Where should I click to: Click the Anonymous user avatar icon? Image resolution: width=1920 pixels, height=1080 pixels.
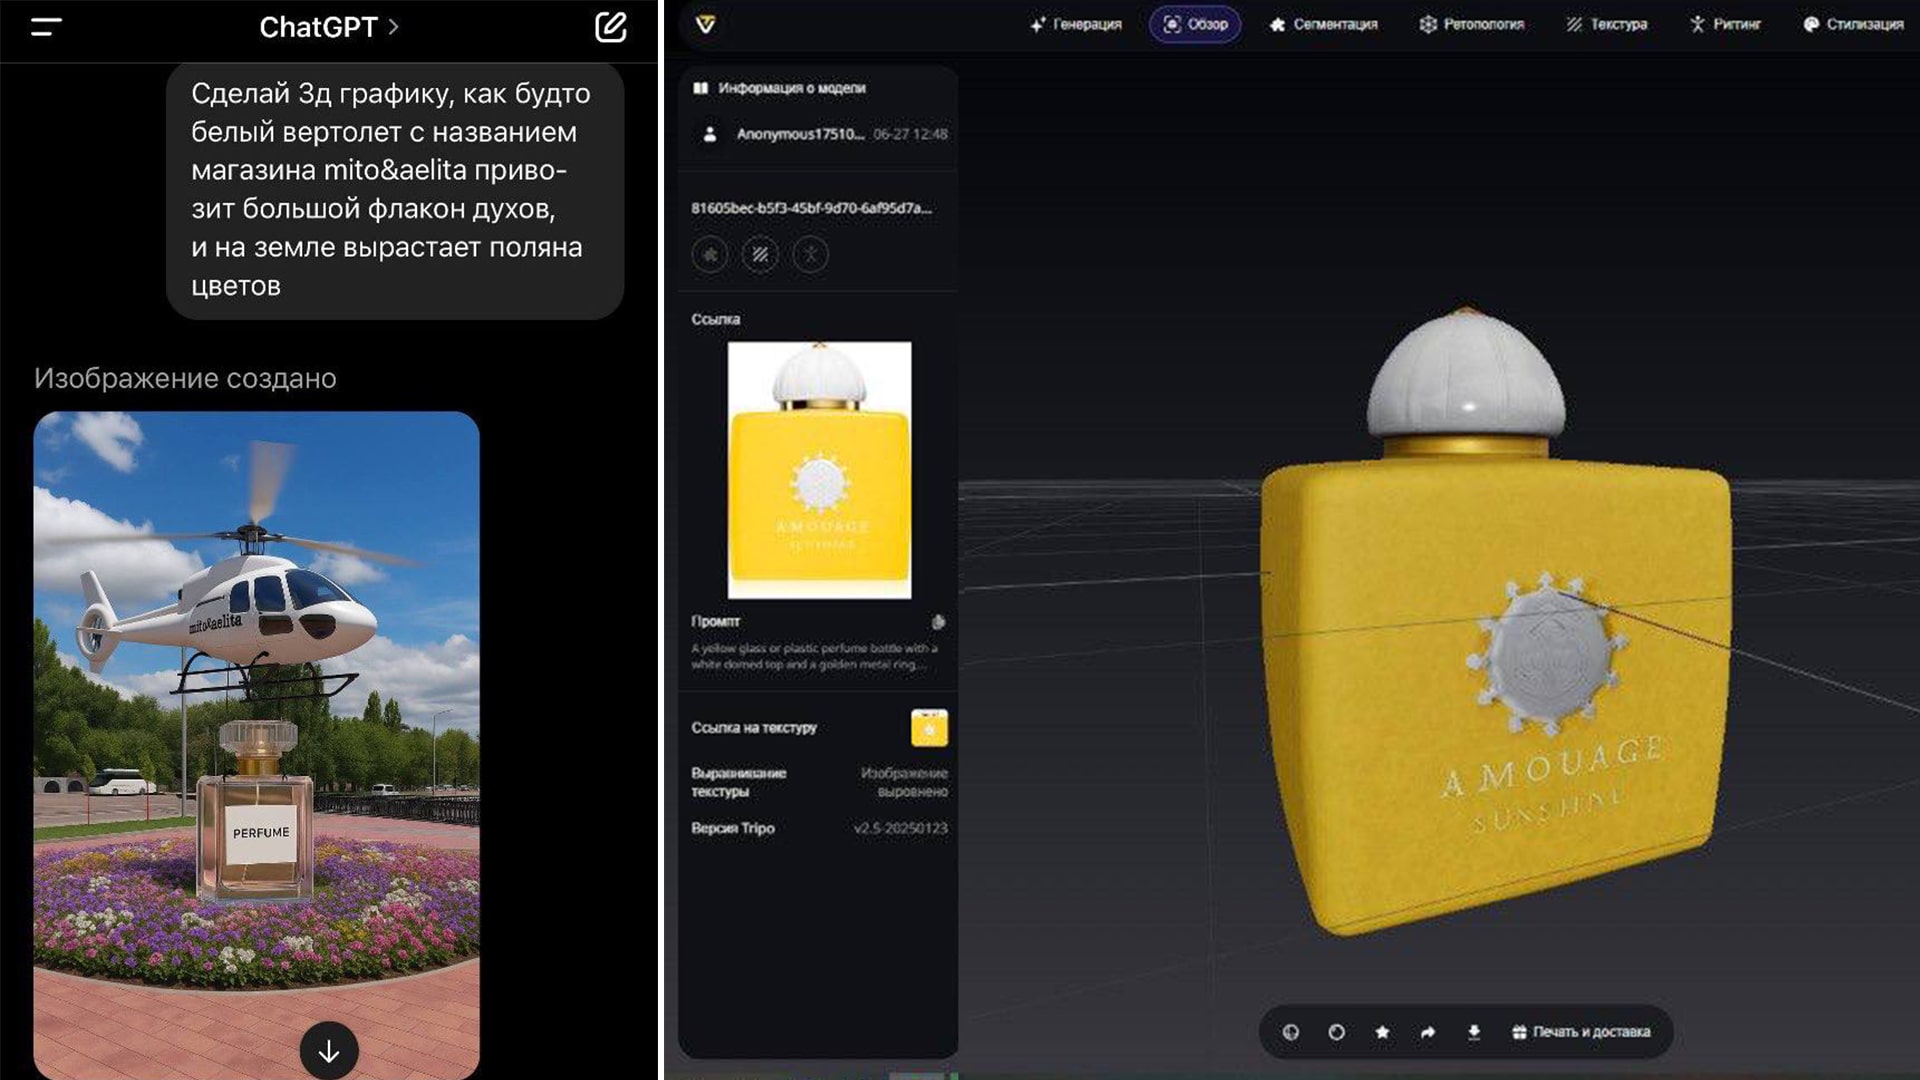709,134
